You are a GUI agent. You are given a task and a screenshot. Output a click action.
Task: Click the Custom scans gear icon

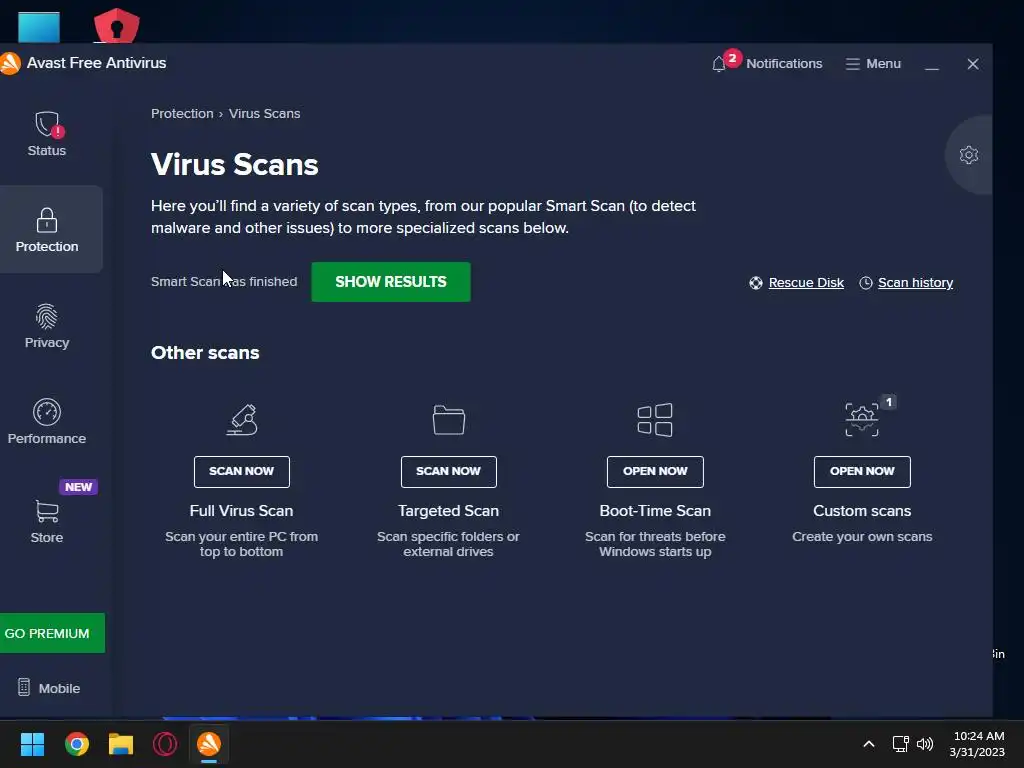(862, 420)
